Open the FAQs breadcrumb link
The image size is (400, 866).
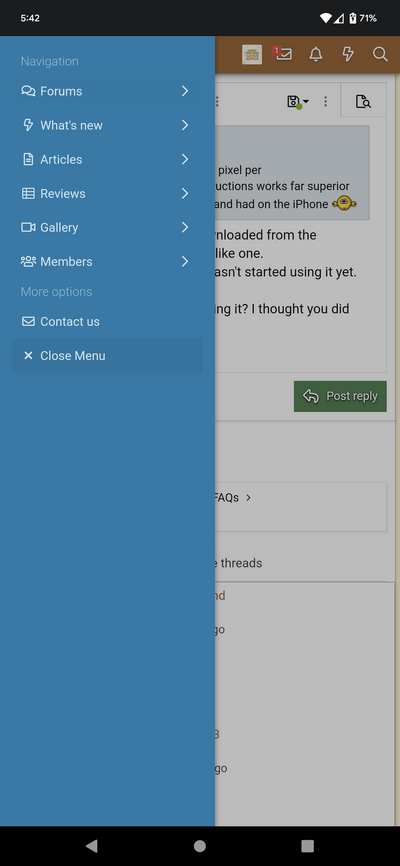(227, 498)
